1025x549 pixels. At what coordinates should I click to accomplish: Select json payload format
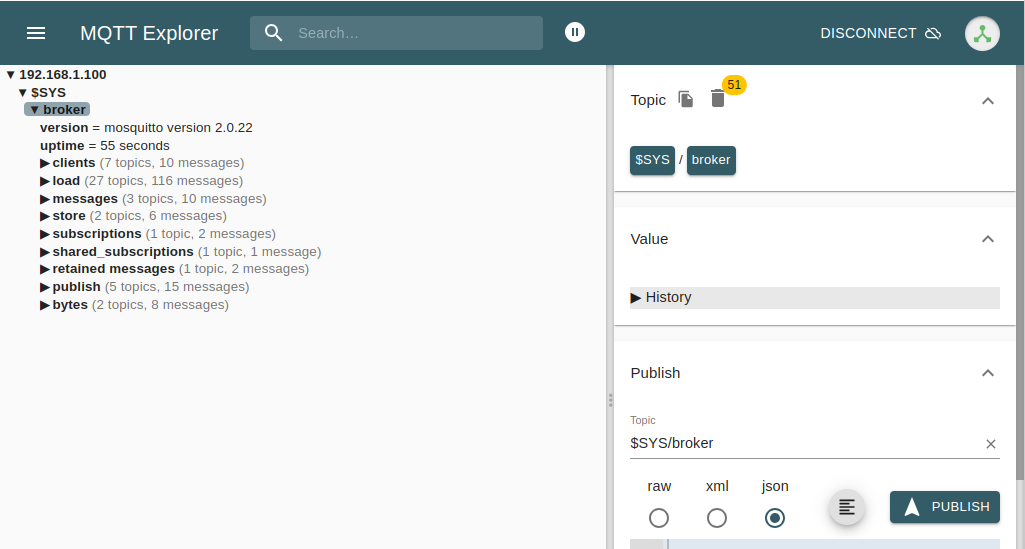(x=775, y=518)
